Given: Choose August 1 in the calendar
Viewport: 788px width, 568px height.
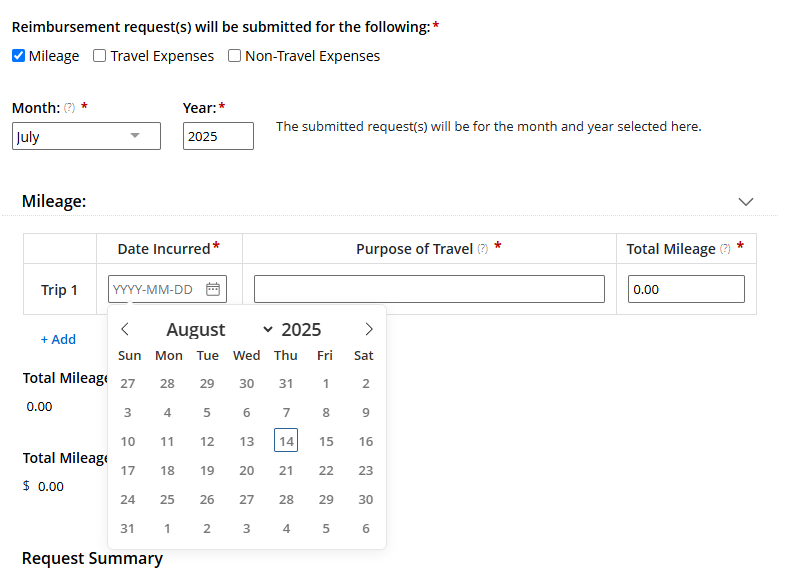Looking at the screenshot, I should point(326,383).
